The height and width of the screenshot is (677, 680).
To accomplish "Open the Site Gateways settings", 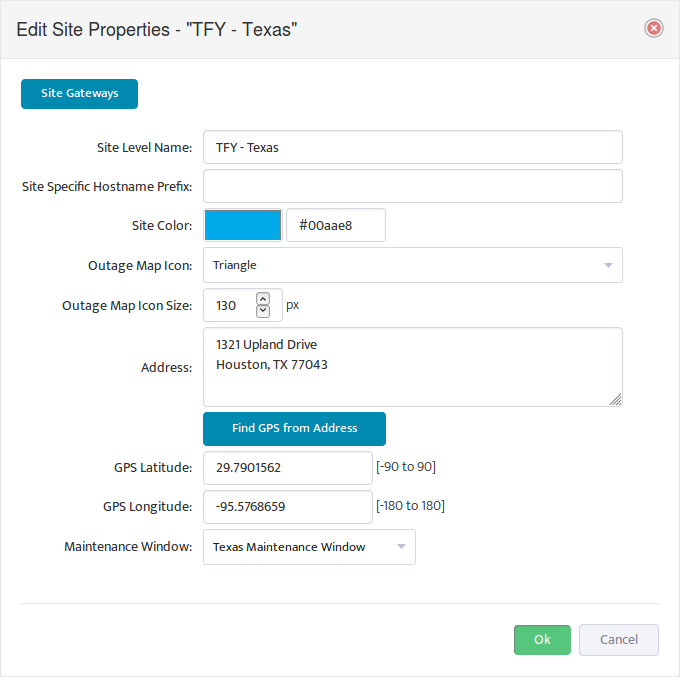I will [x=79, y=94].
